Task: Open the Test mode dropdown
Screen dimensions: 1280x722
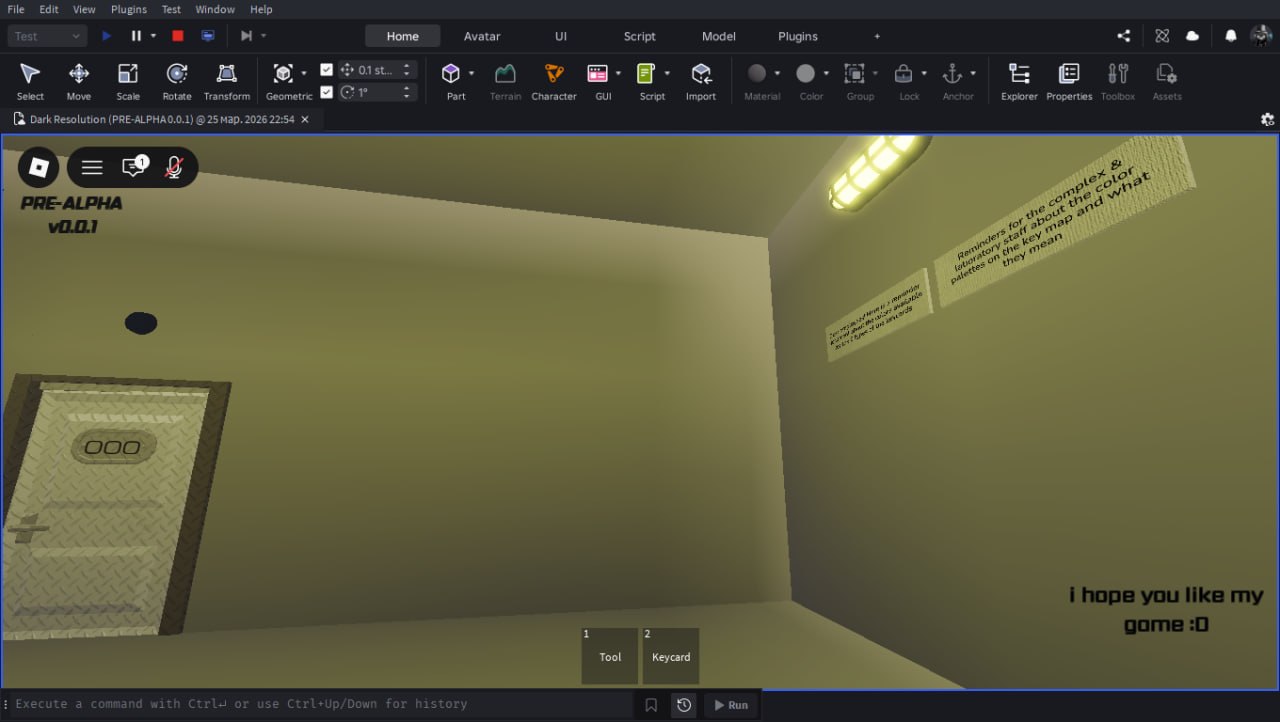Action: pyautogui.click(x=48, y=36)
